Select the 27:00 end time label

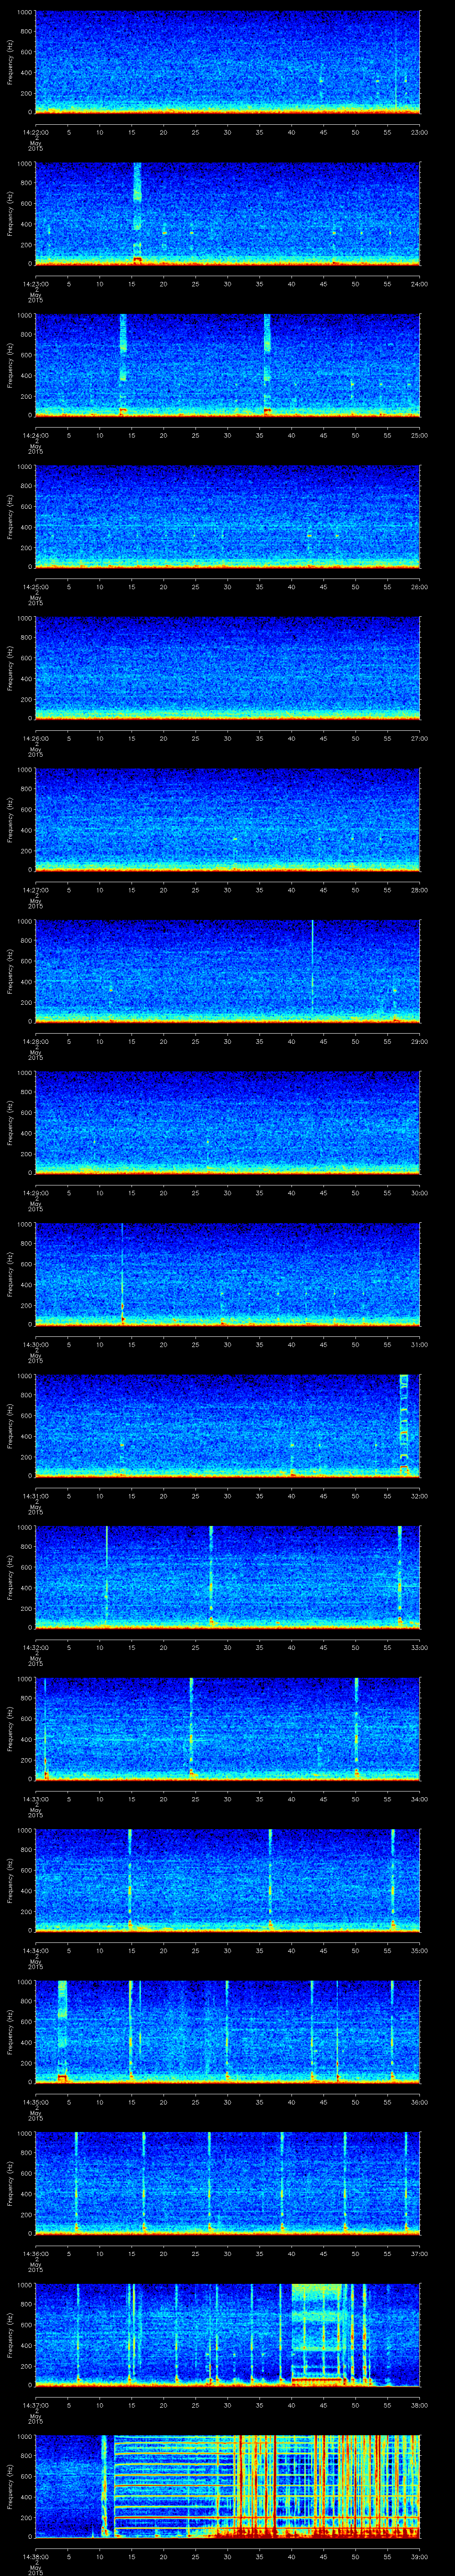click(x=419, y=738)
